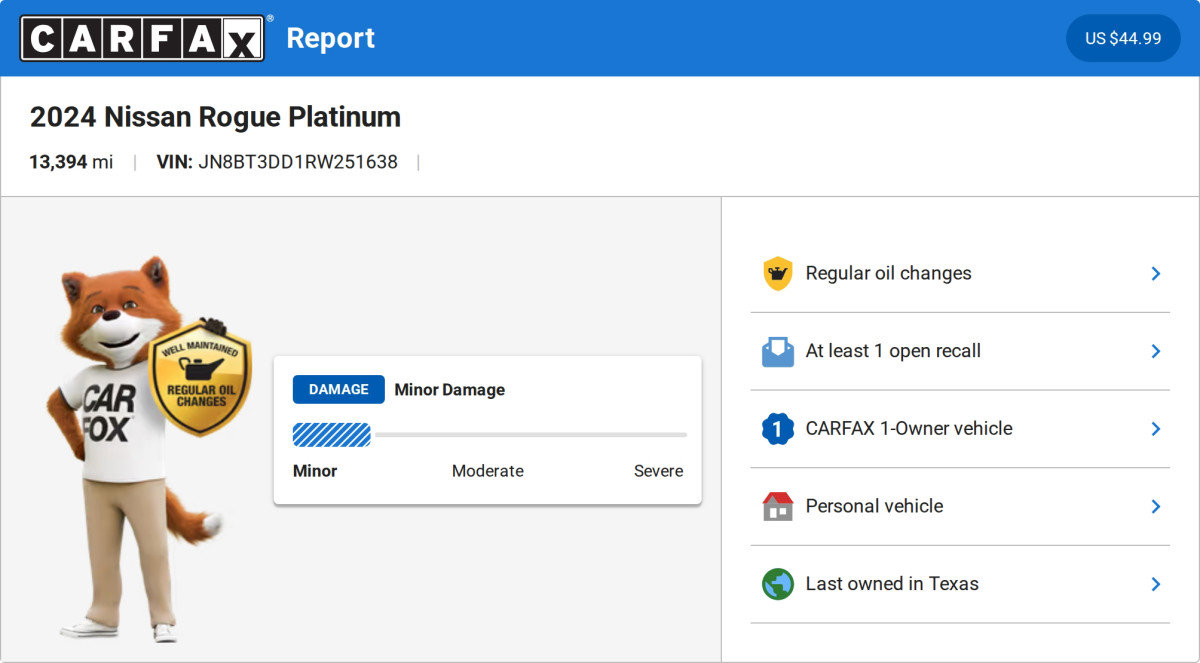Expand the open recall chevron arrow
Image resolution: width=1200 pixels, height=663 pixels.
(x=1155, y=351)
